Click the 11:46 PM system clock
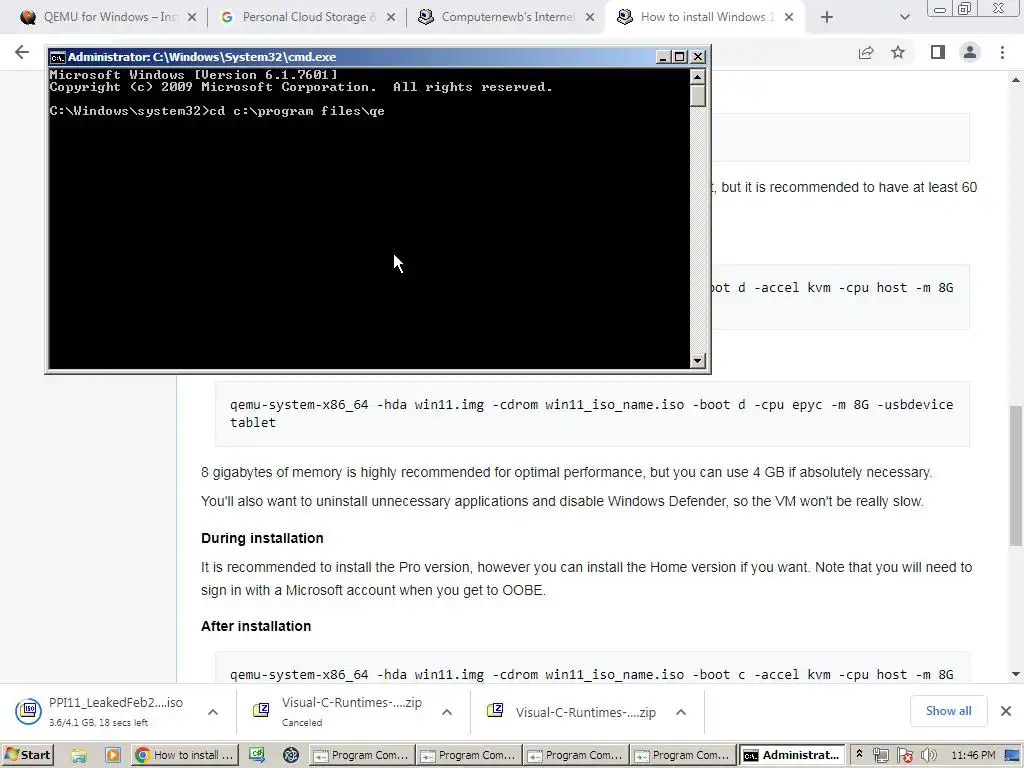 tap(973, 756)
